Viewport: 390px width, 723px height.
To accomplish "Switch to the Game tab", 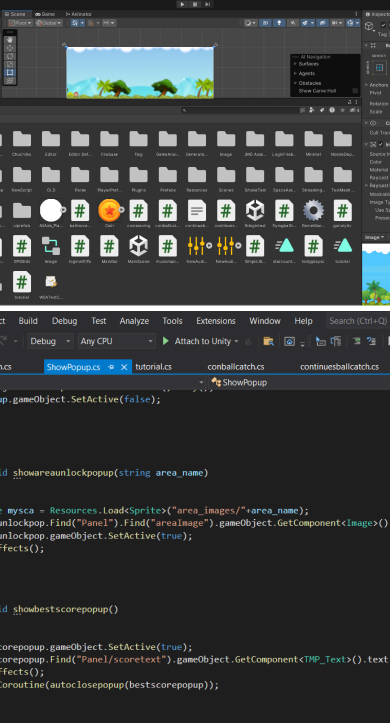I will click(x=45, y=14).
